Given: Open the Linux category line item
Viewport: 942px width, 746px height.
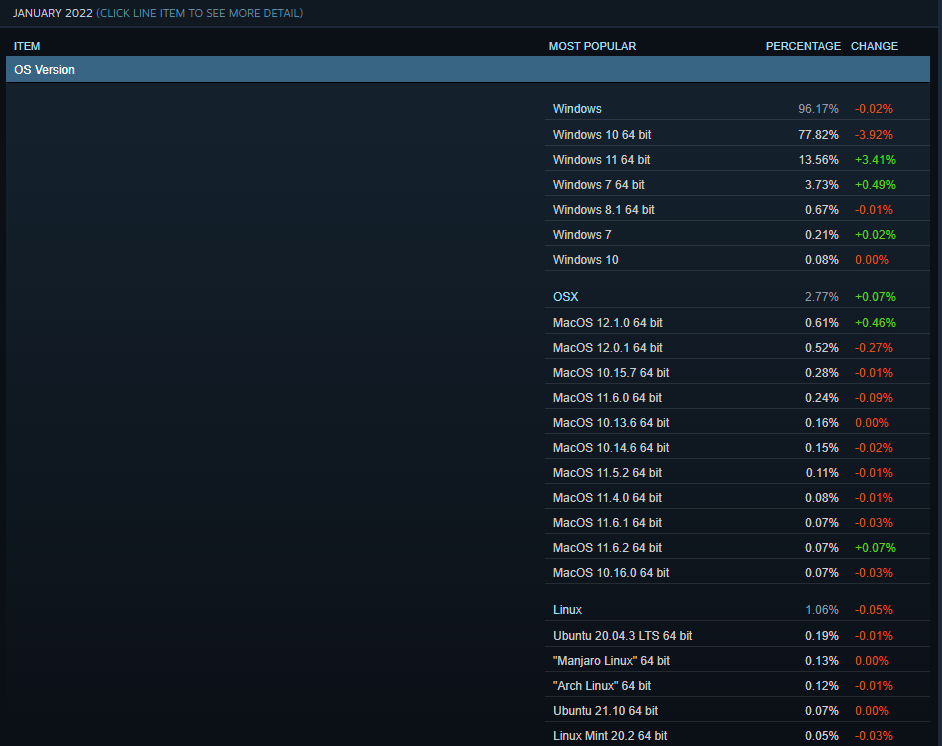Looking at the screenshot, I should tap(737, 610).
